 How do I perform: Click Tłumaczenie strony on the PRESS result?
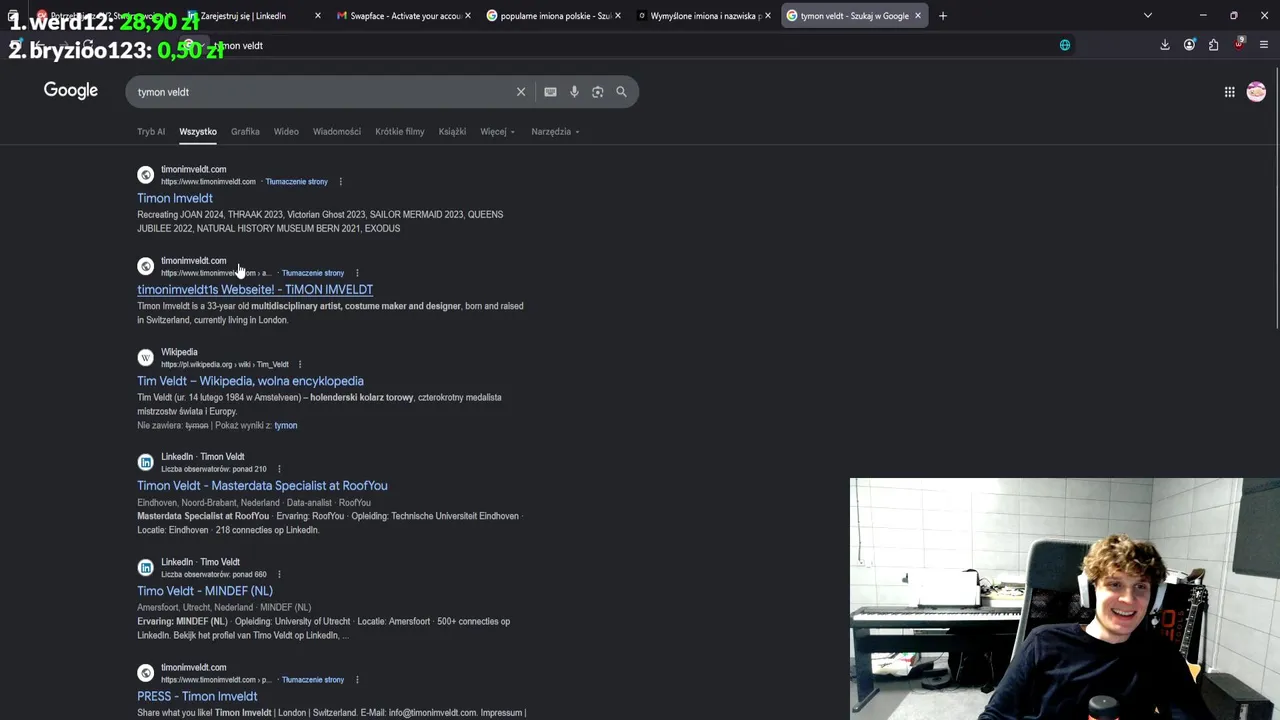(313, 680)
